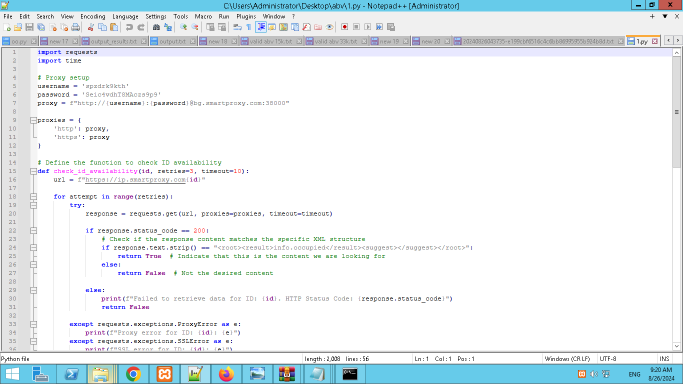Open Find with the binoculars icon

[156, 27]
